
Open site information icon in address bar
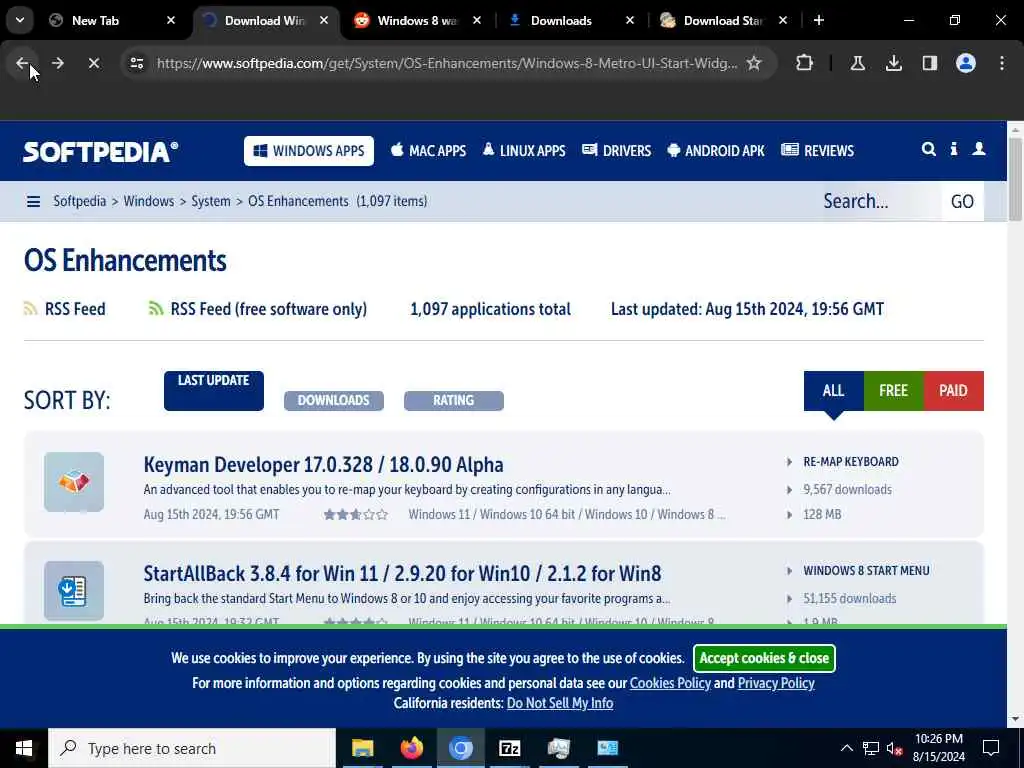coord(136,63)
